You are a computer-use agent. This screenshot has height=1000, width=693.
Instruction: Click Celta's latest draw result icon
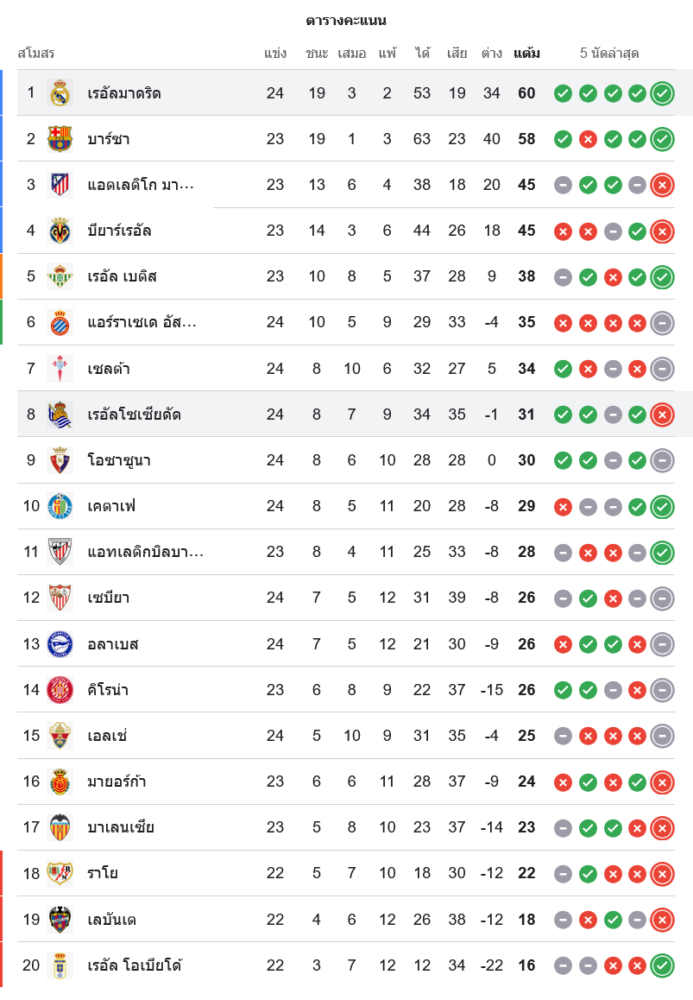(662, 369)
